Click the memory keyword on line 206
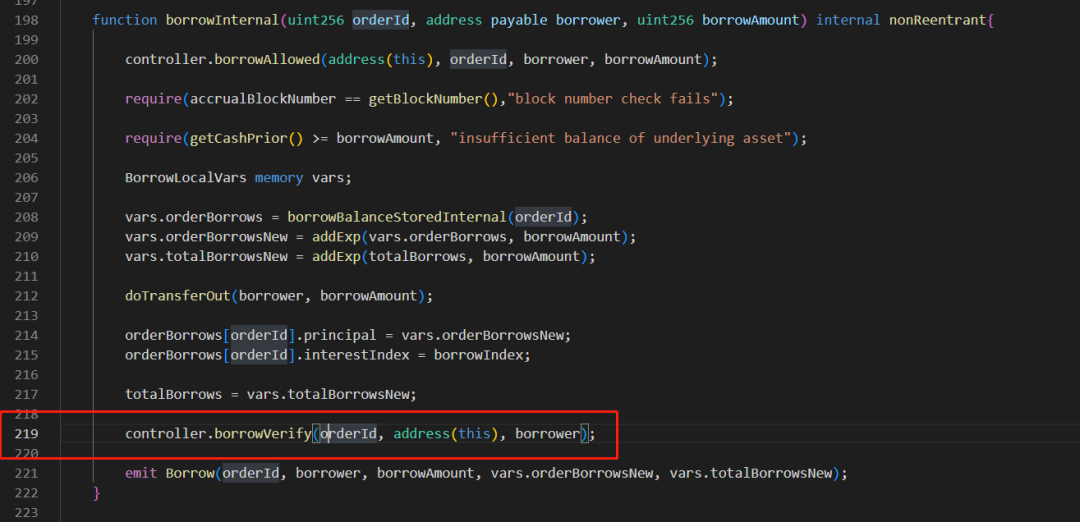This screenshot has width=1080, height=522. 279,178
